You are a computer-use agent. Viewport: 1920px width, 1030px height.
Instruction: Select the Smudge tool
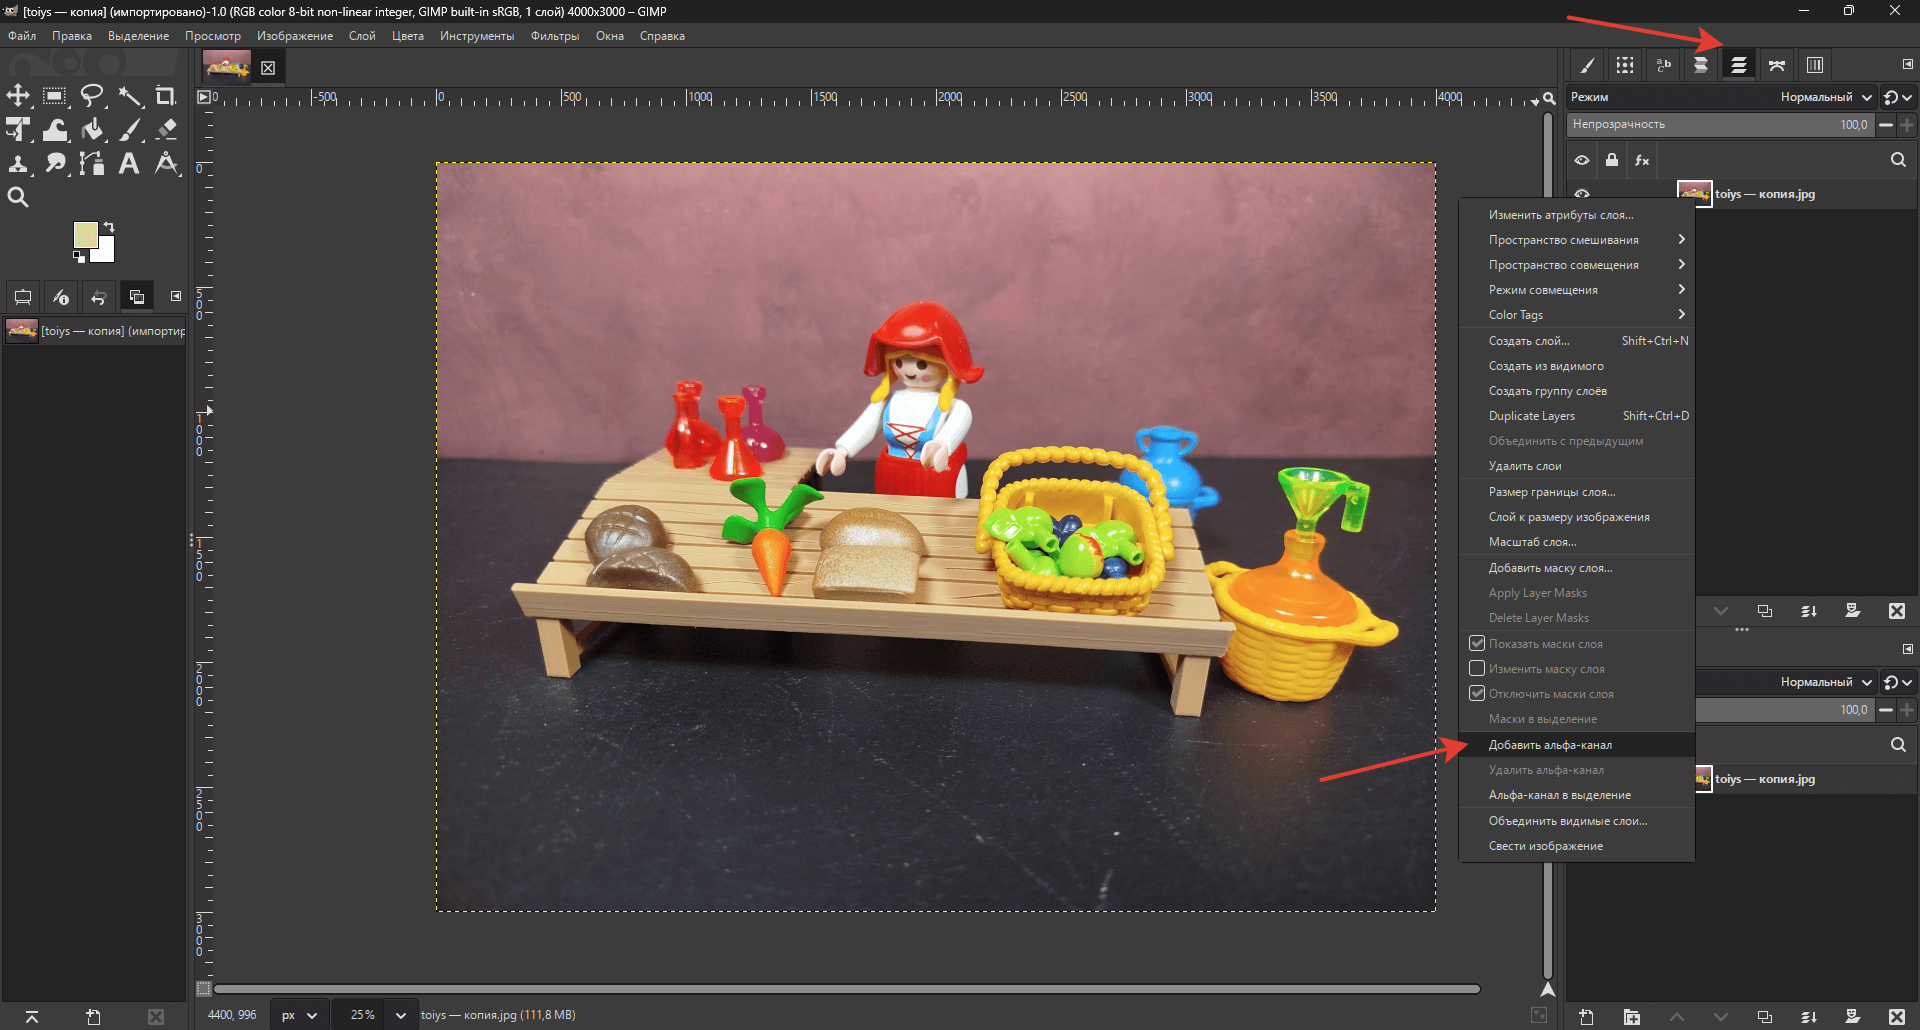click(x=55, y=164)
